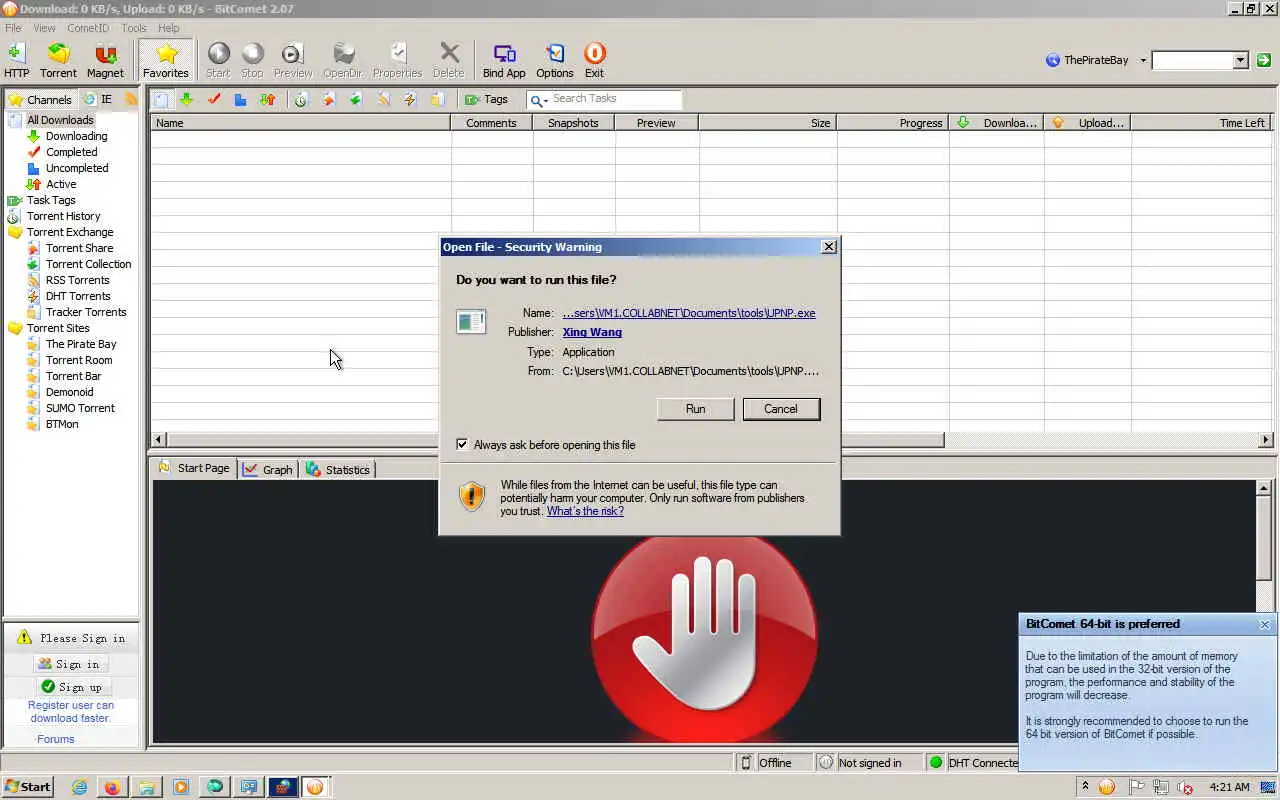Open the Torrent toolbar button
Viewport: 1280px width, 800px height.
[x=58, y=60]
